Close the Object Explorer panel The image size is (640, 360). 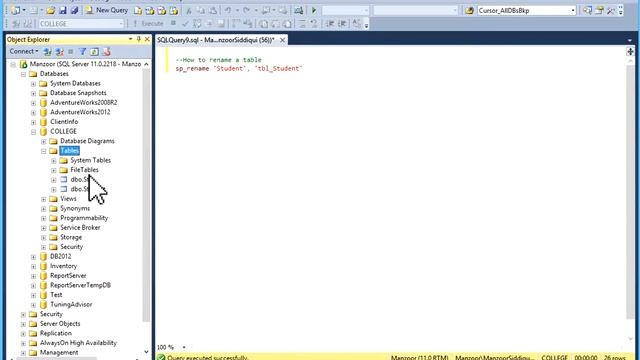147,39
